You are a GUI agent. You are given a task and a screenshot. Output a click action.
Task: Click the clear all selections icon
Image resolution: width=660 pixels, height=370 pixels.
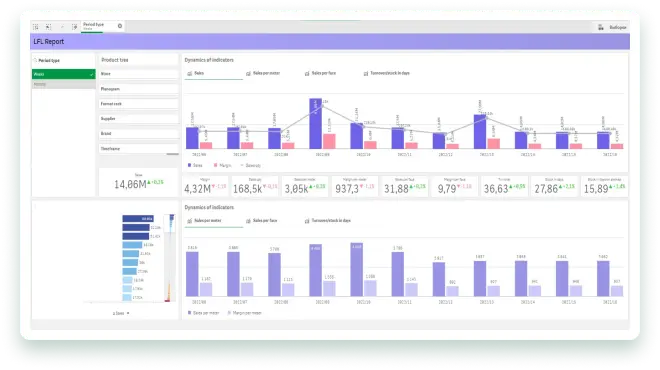[x=75, y=27]
